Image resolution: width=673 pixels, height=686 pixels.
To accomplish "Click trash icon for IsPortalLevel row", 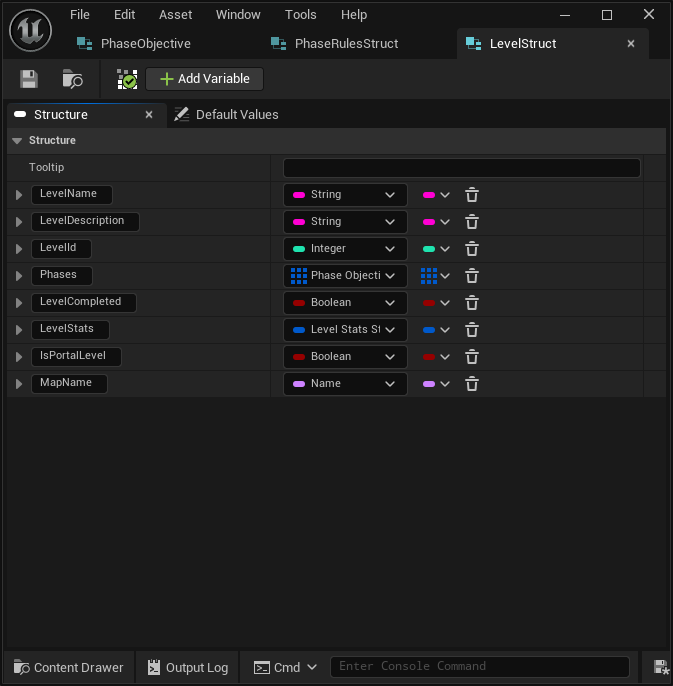I will (472, 357).
